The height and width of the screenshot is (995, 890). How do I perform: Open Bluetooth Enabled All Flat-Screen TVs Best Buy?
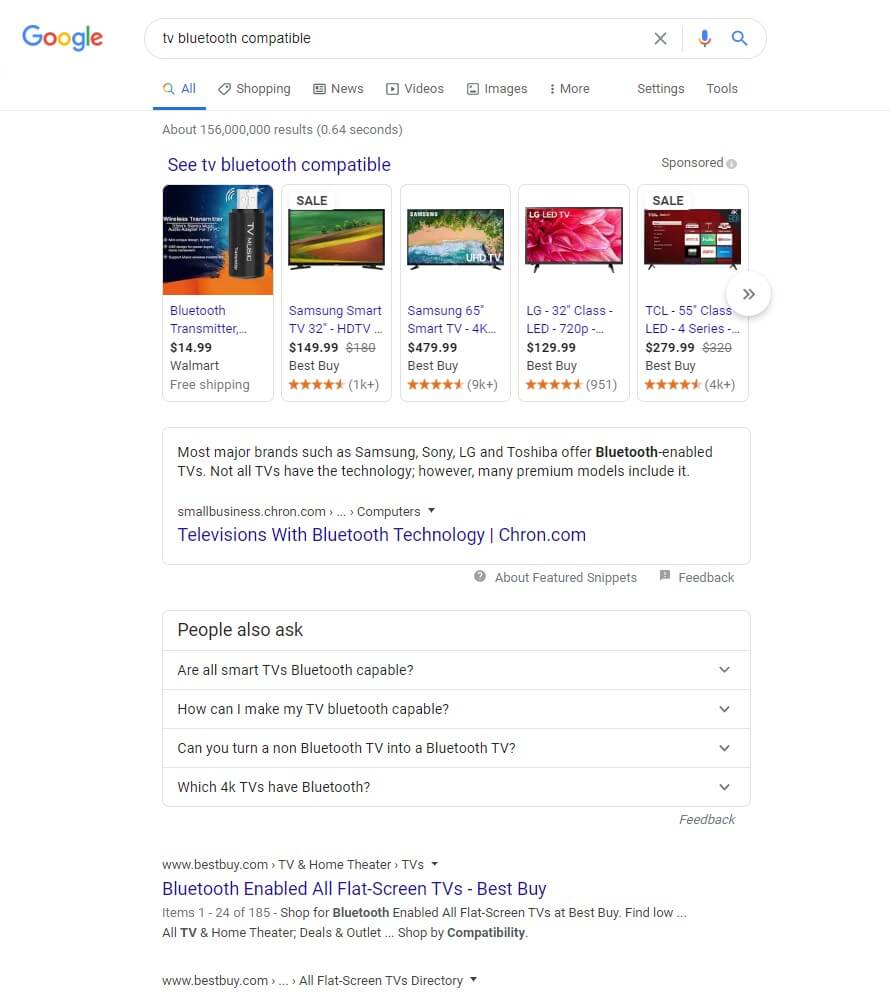coord(354,889)
